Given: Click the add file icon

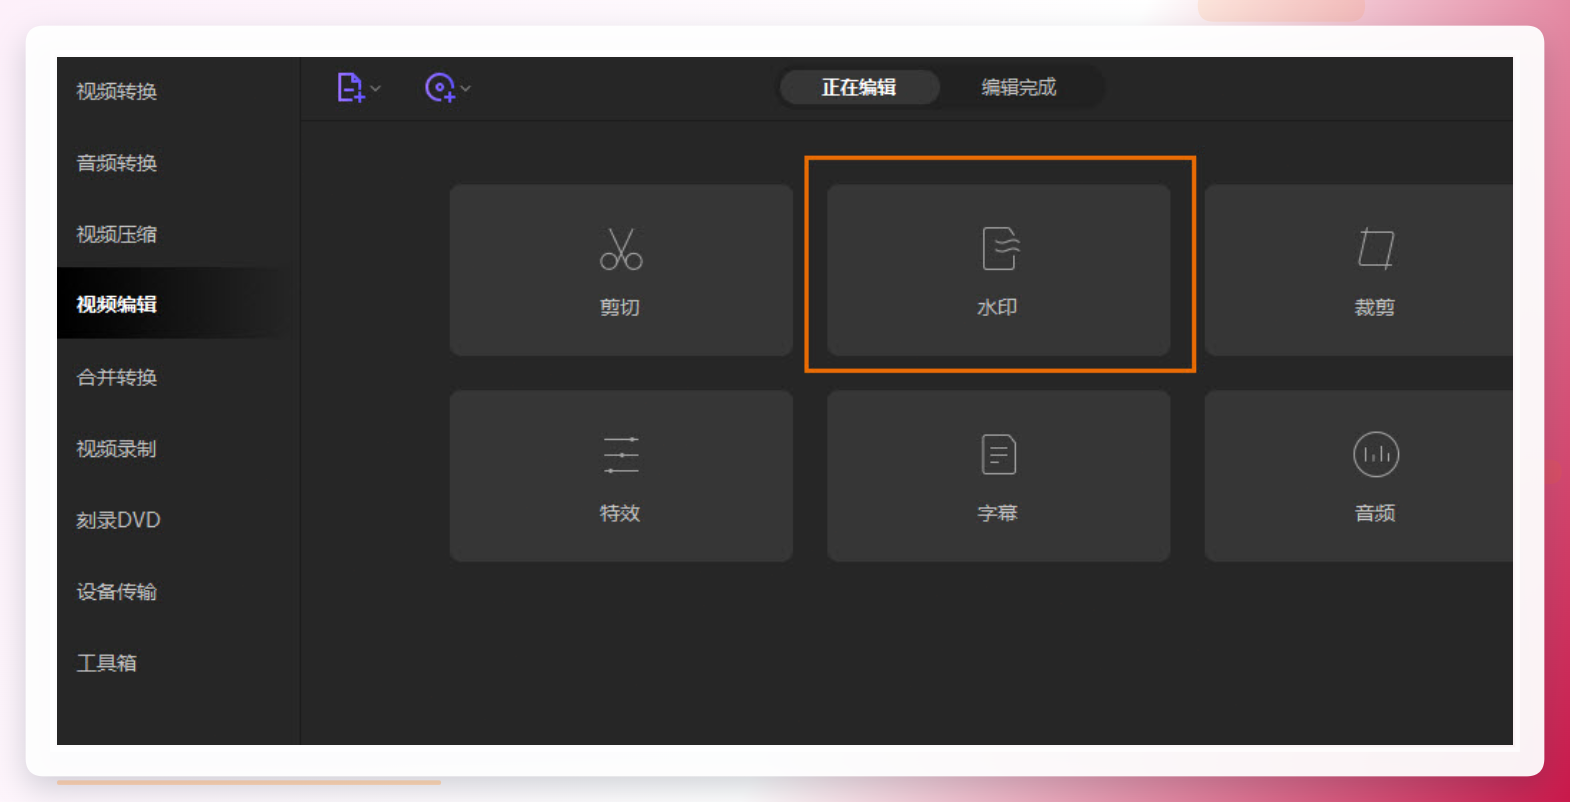Looking at the screenshot, I should [350, 88].
